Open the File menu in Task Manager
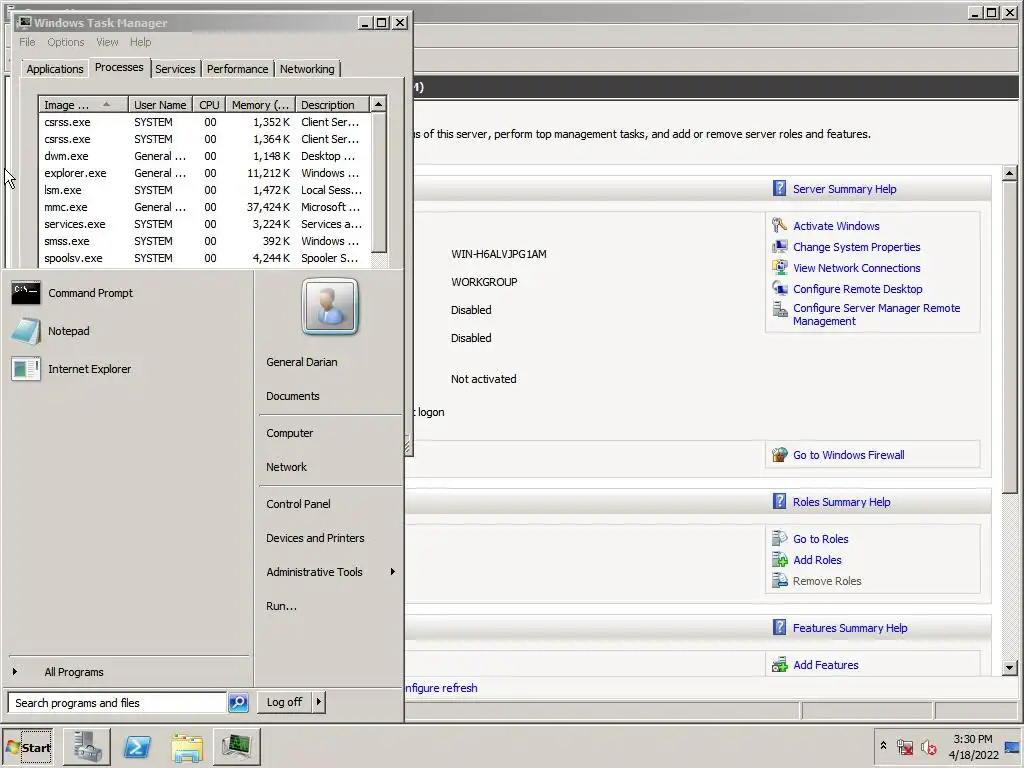1024x768 pixels. [x=27, y=42]
